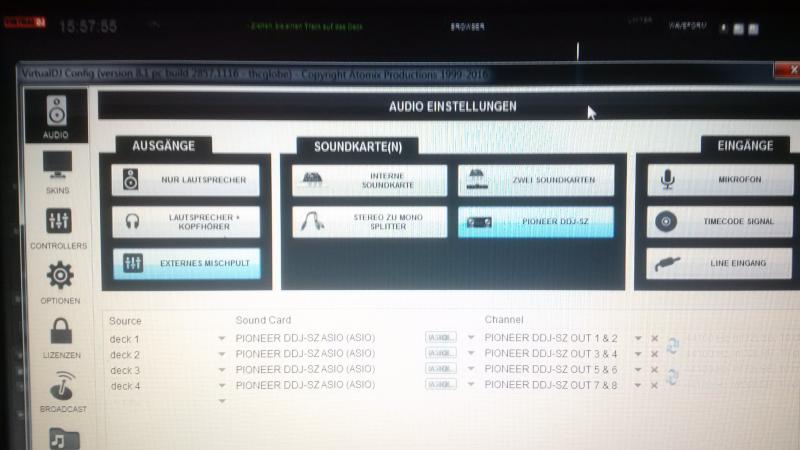Image resolution: width=800 pixels, height=450 pixels.
Task: Click ASIO settings button for deck 4
Action: coord(441,384)
